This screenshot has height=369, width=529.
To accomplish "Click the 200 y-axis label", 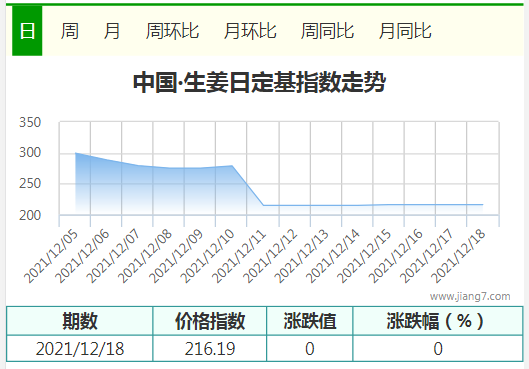I will (x=30, y=215).
